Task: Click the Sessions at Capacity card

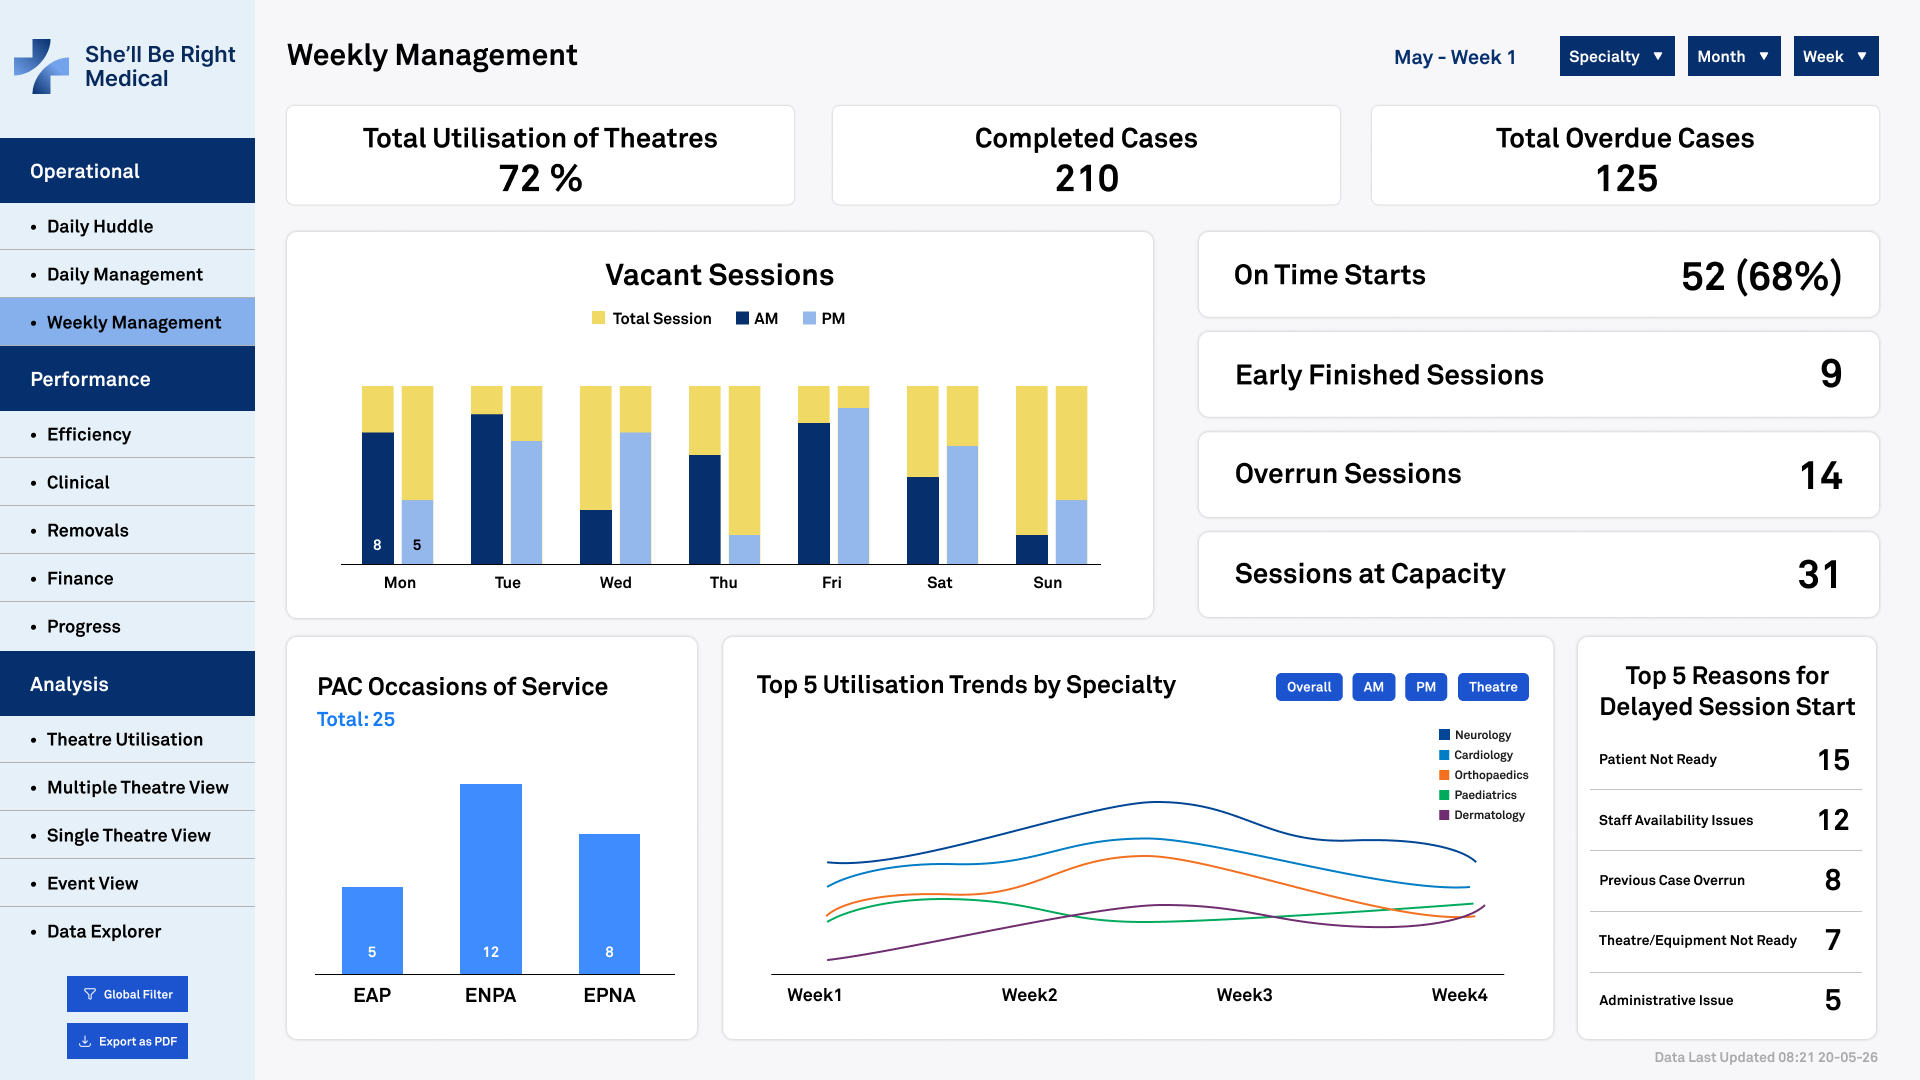Action: click(x=1538, y=575)
